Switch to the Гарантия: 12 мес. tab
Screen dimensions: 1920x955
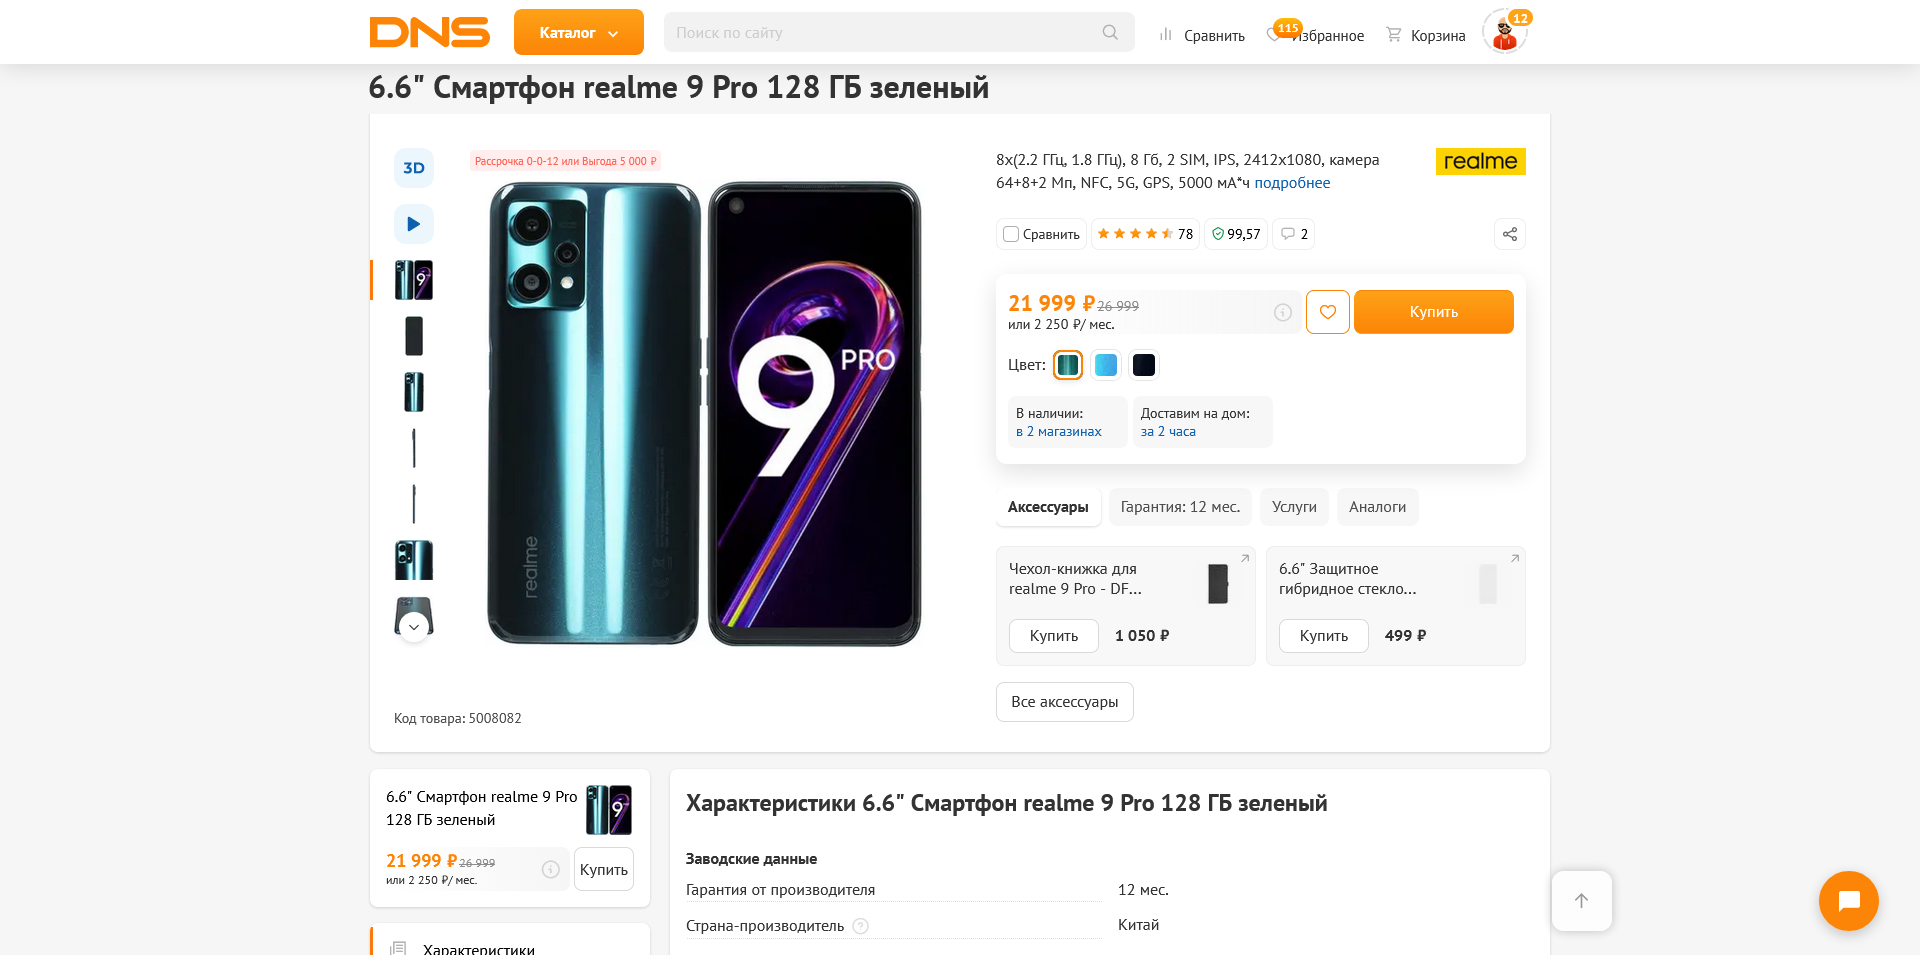(1180, 507)
